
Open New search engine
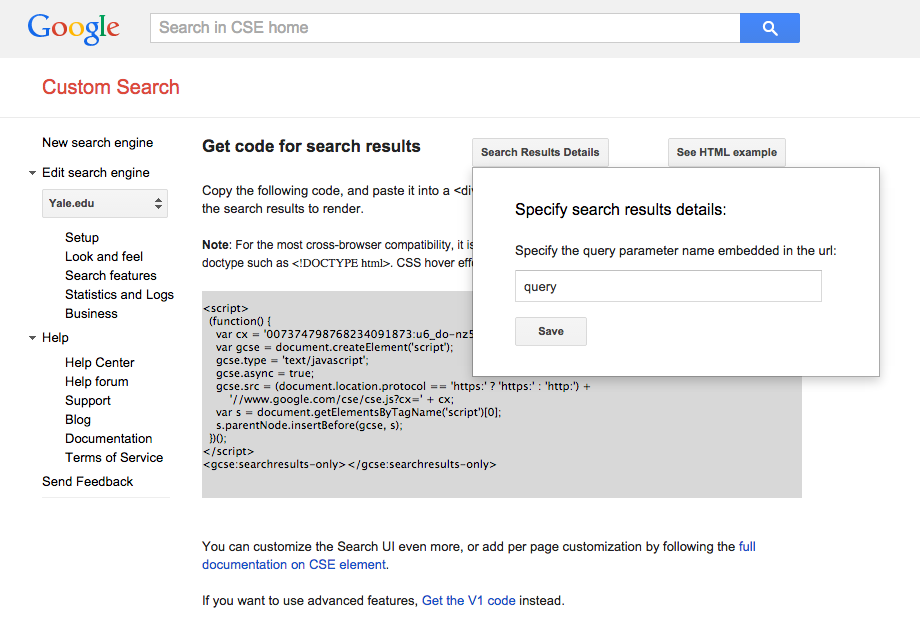[98, 143]
